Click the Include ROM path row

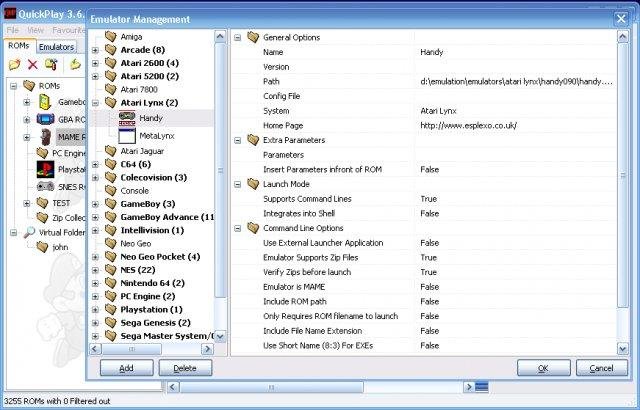pos(424,301)
